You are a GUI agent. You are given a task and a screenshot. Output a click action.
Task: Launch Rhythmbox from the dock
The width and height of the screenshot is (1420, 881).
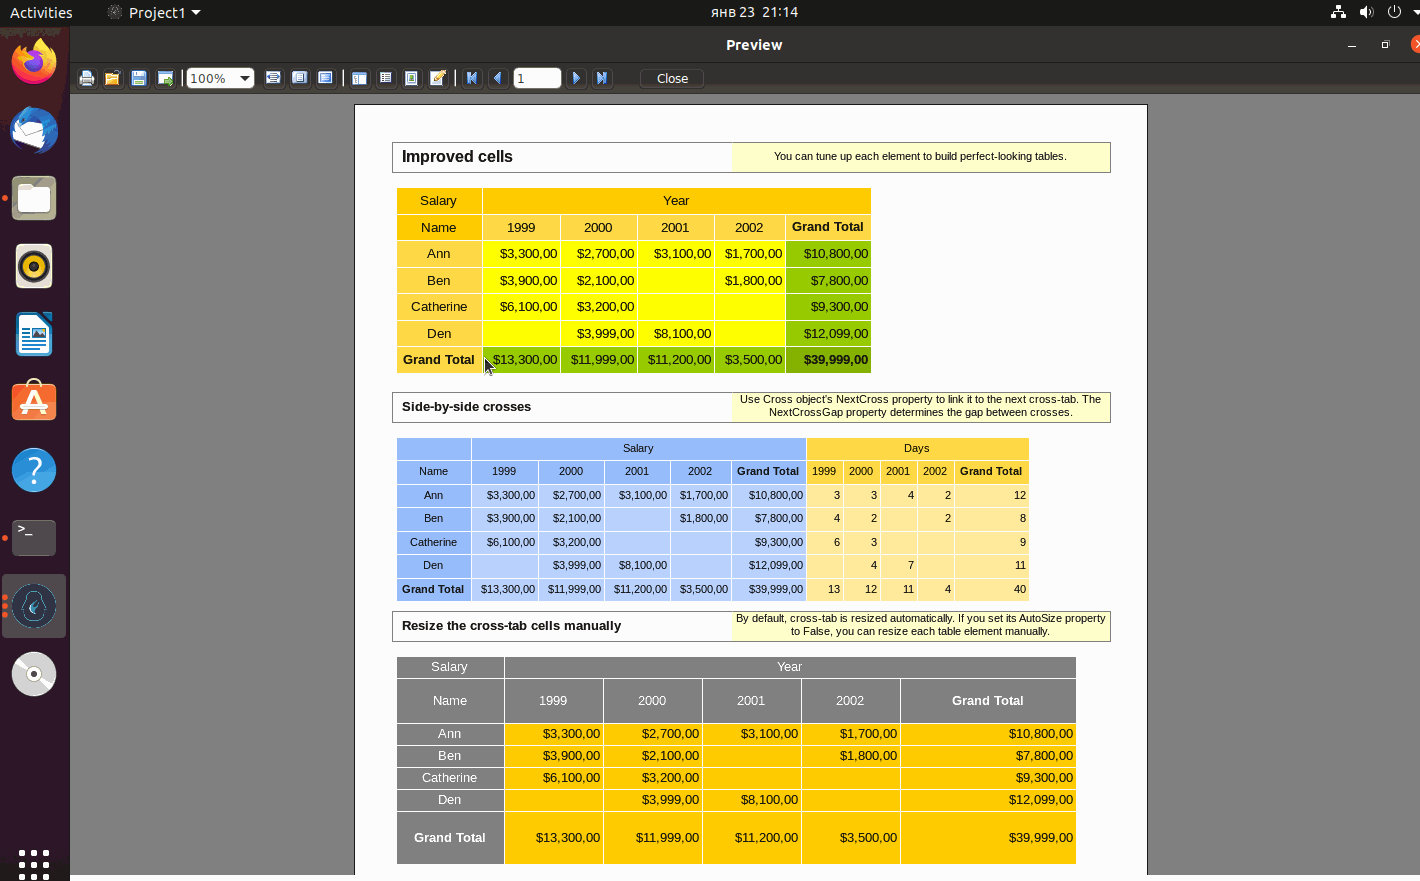pos(34,266)
